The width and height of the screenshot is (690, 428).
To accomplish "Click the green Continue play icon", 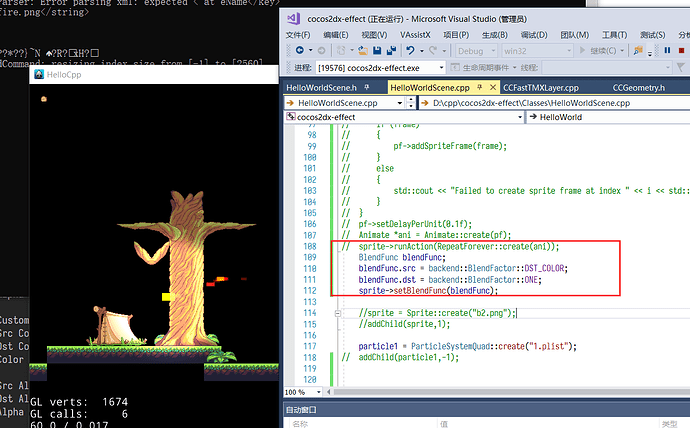I will coord(583,51).
